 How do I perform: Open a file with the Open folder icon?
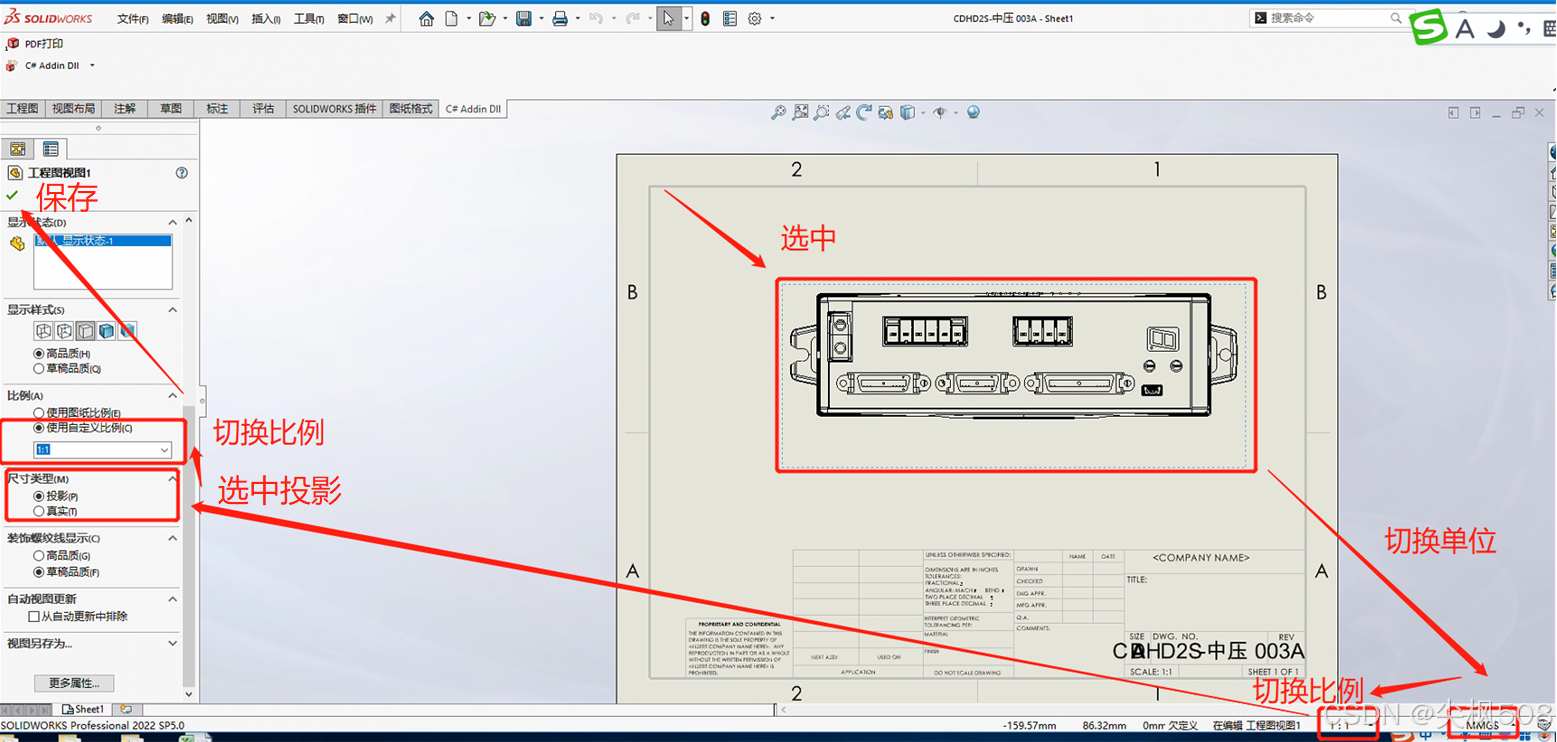click(x=487, y=19)
